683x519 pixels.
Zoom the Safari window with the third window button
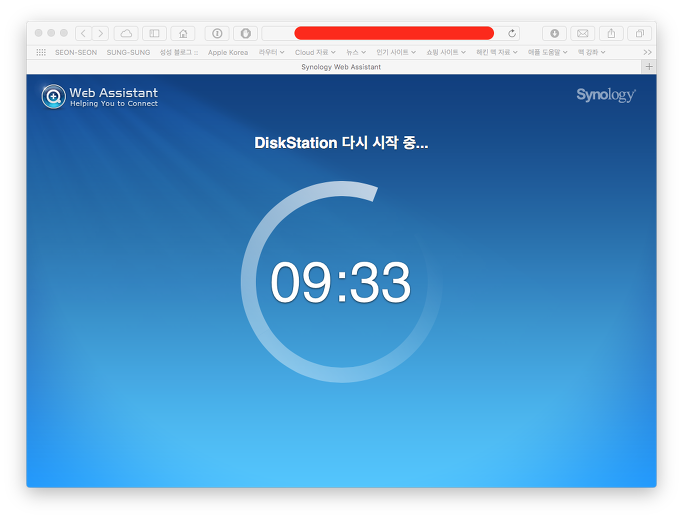[64, 33]
